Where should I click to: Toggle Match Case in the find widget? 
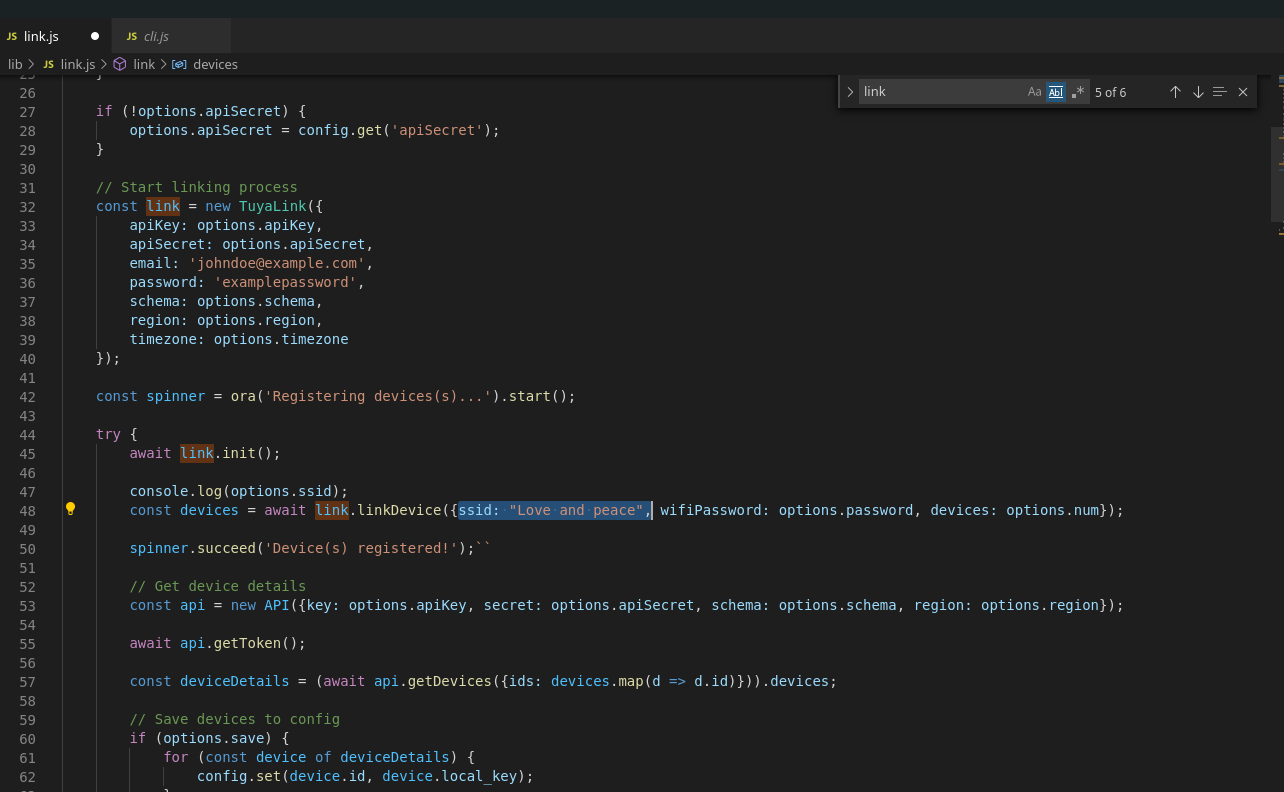coord(1034,92)
